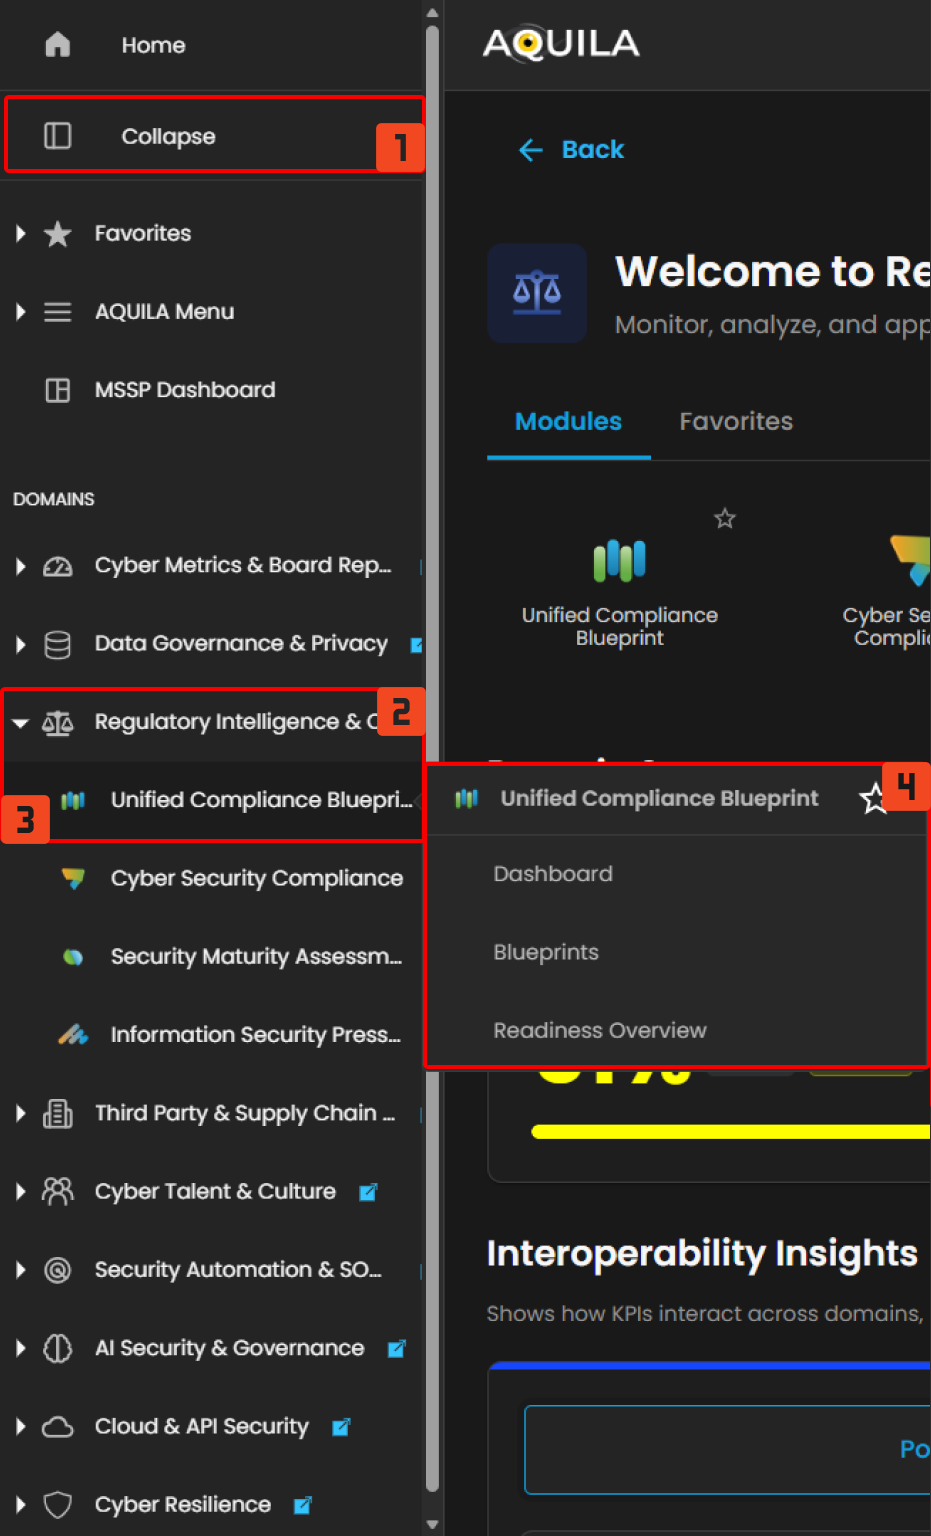This screenshot has height=1536, width=931.
Task: Click the sidebar scrollbar down arrow
Action: coord(432,1525)
